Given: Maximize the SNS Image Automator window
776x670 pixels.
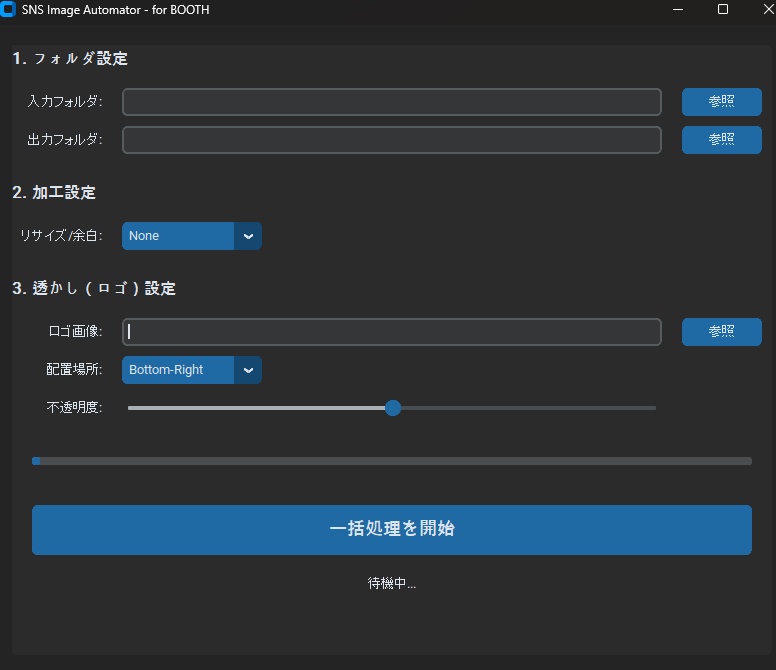Looking at the screenshot, I should 723,9.
